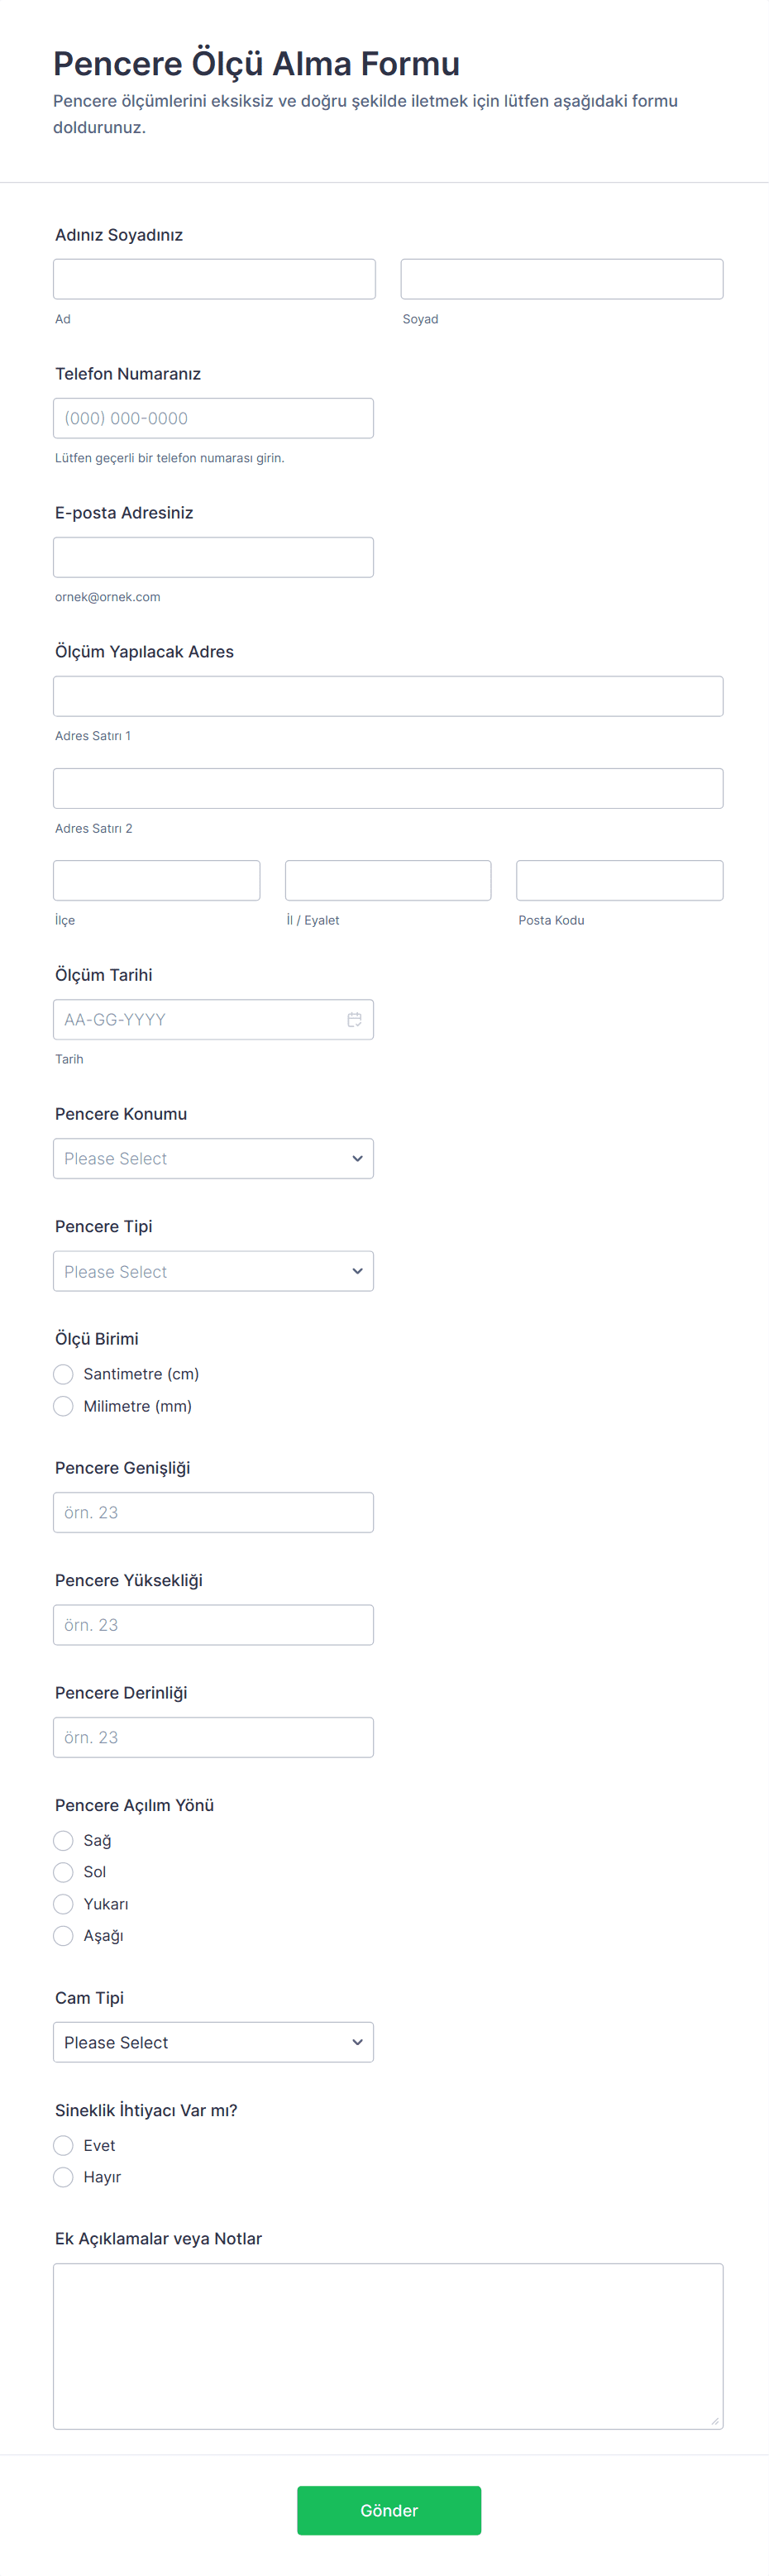Click the Telefon Numaranız input
The height and width of the screenshot is (2576, 769).
coord(213,418)
